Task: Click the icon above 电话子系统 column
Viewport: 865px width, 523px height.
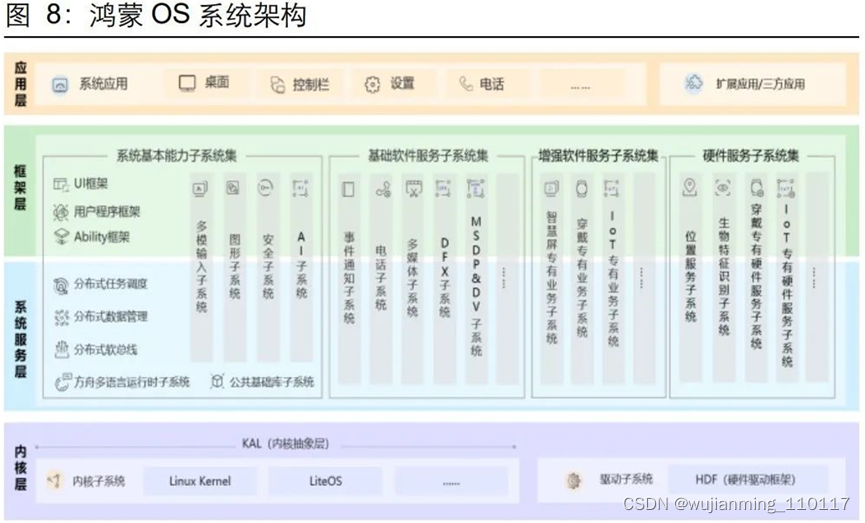Action: click(x=383, y=190)
